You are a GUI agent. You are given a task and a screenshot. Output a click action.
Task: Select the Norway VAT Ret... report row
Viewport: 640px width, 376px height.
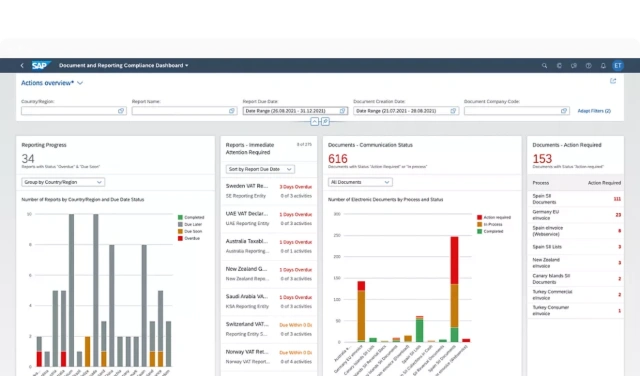pyautogui.click(x=269, y=356)
